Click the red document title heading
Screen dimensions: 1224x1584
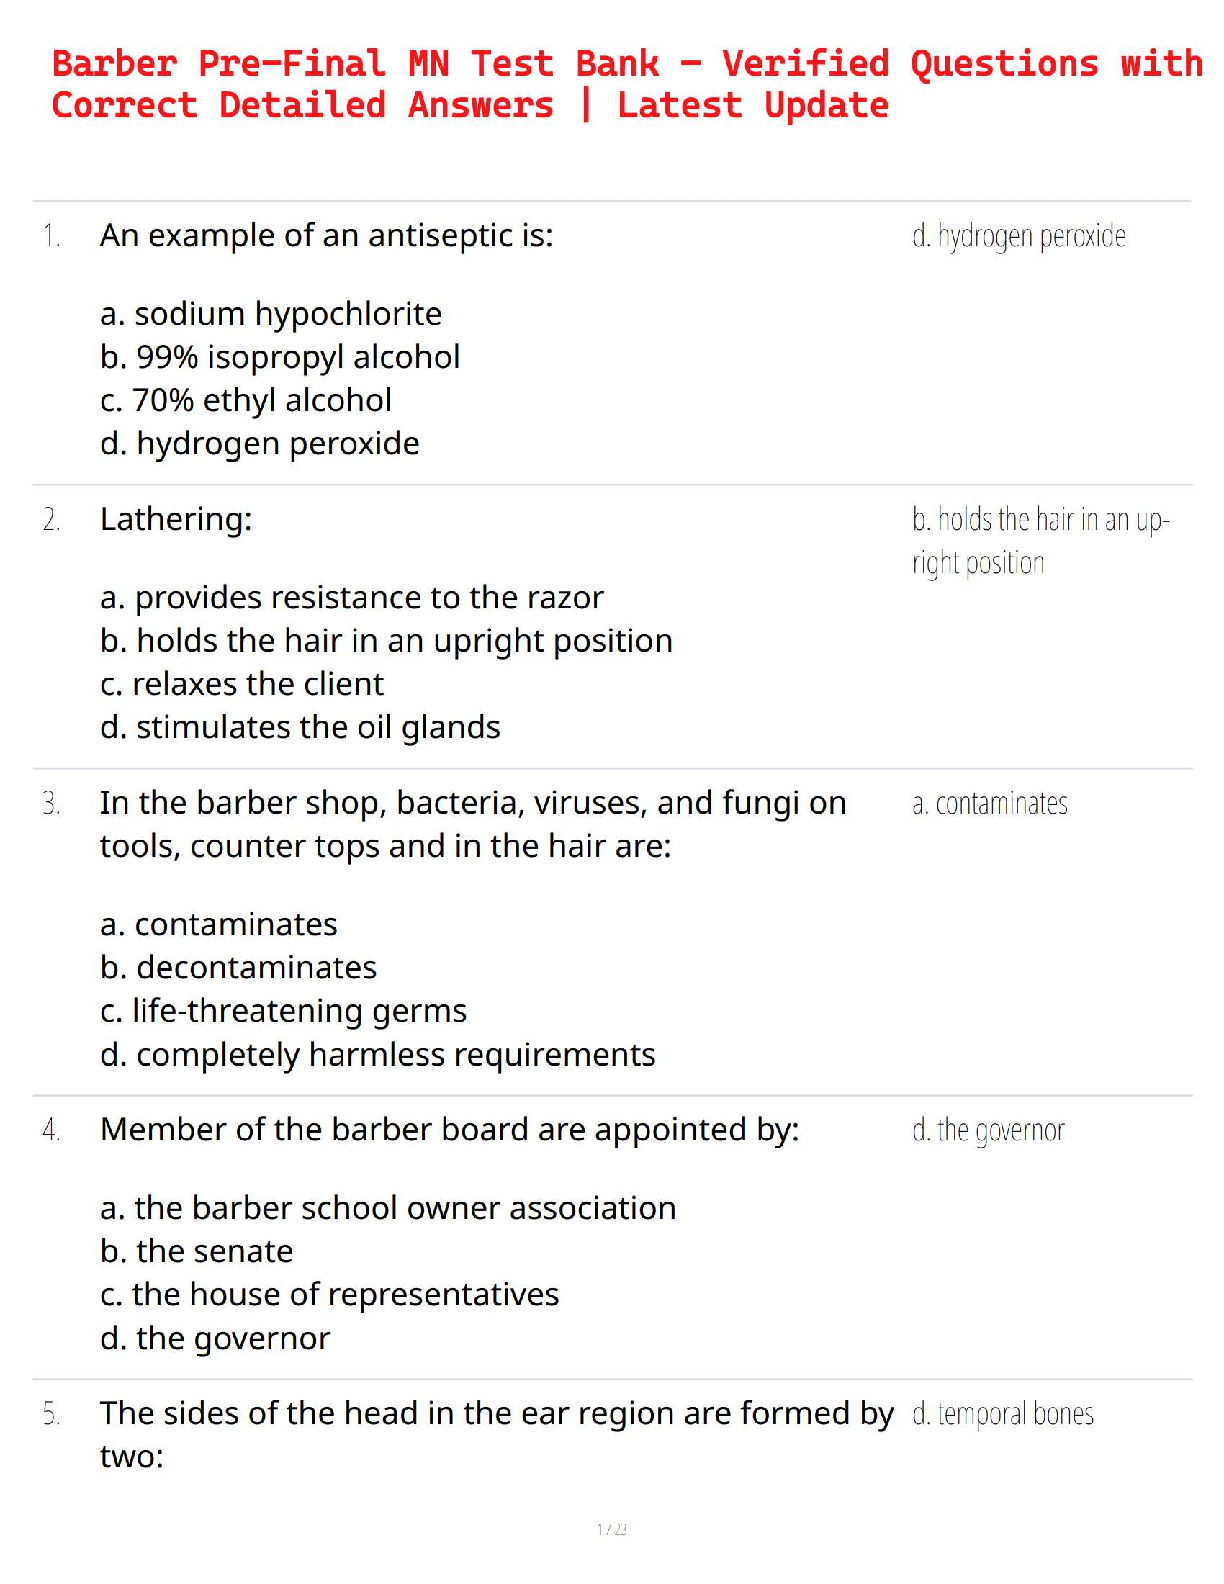point(627,84)
